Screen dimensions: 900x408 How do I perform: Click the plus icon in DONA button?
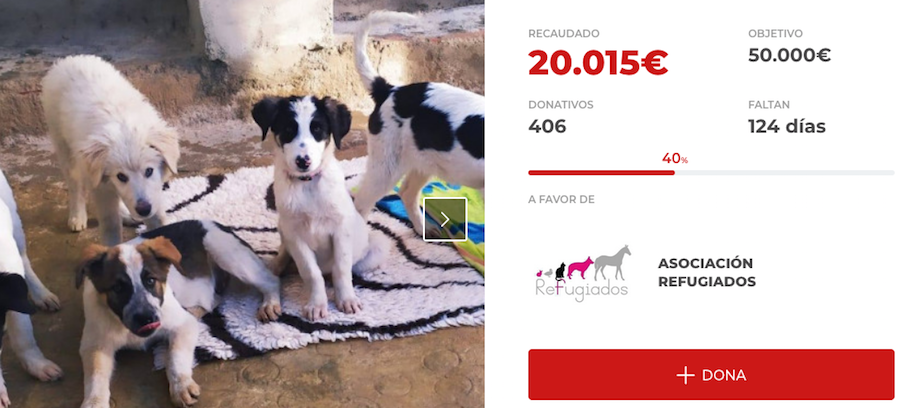tap(685, 375)
